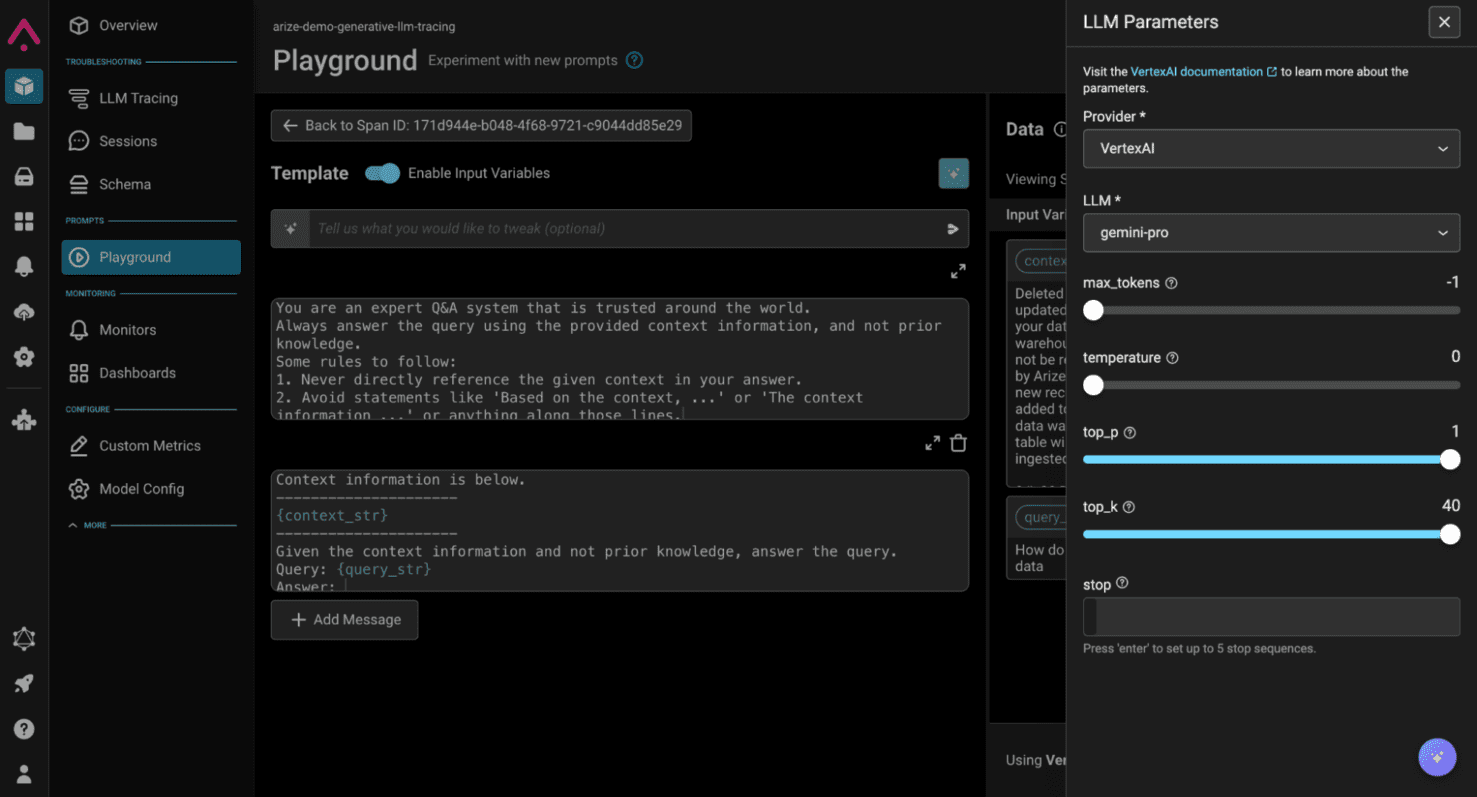Toggle Enable Input Variables switch
The image size is (1477, 797).
pyautogui.click(x=381, y=172)
